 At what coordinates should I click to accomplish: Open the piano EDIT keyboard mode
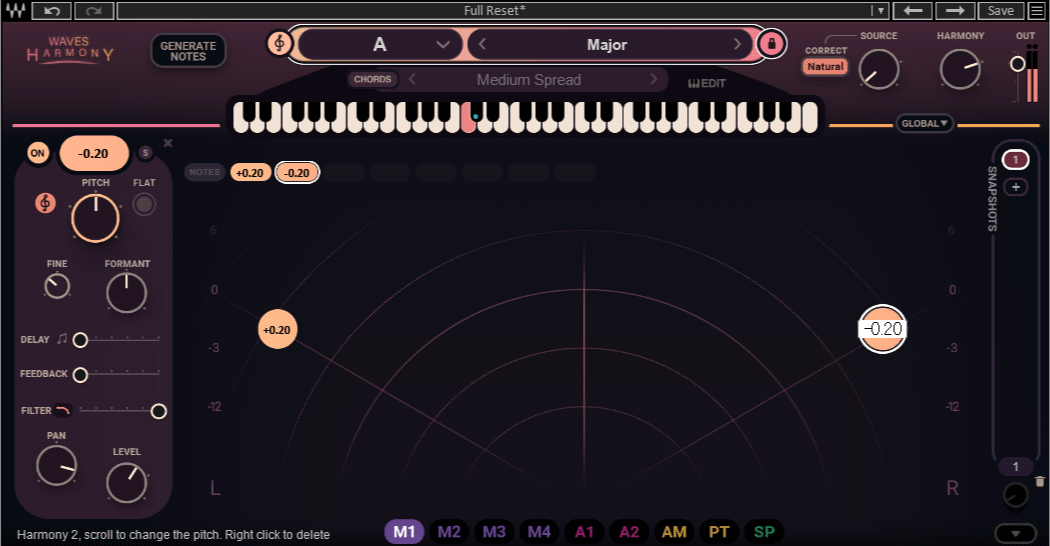click(x=706, y=83)
